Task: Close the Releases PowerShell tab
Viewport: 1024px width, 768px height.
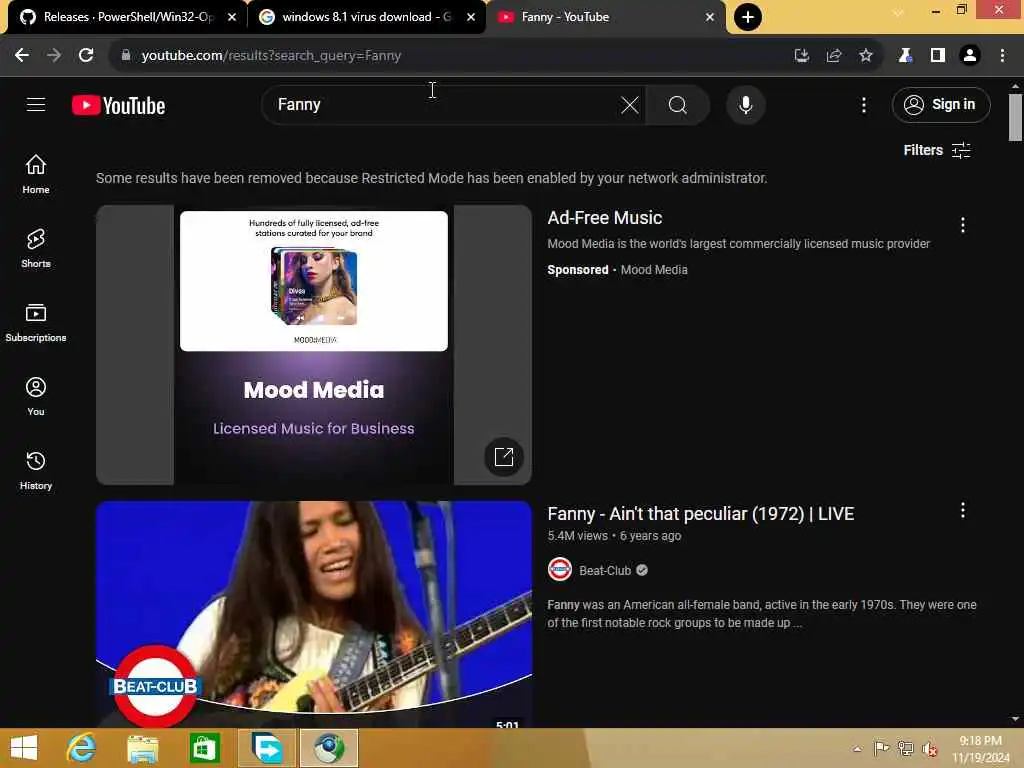Action: [232, 17]
